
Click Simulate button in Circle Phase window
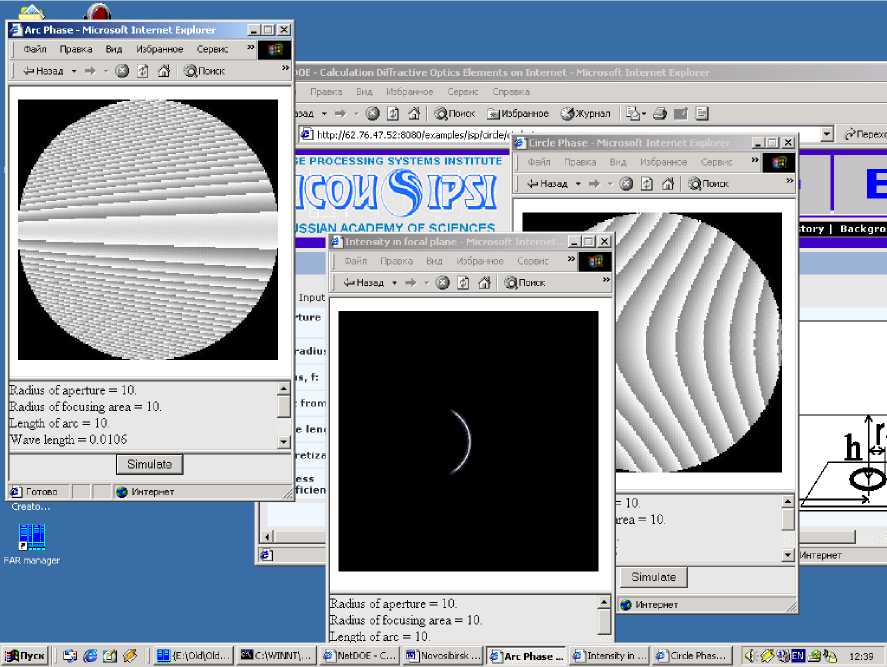point(654,577)
